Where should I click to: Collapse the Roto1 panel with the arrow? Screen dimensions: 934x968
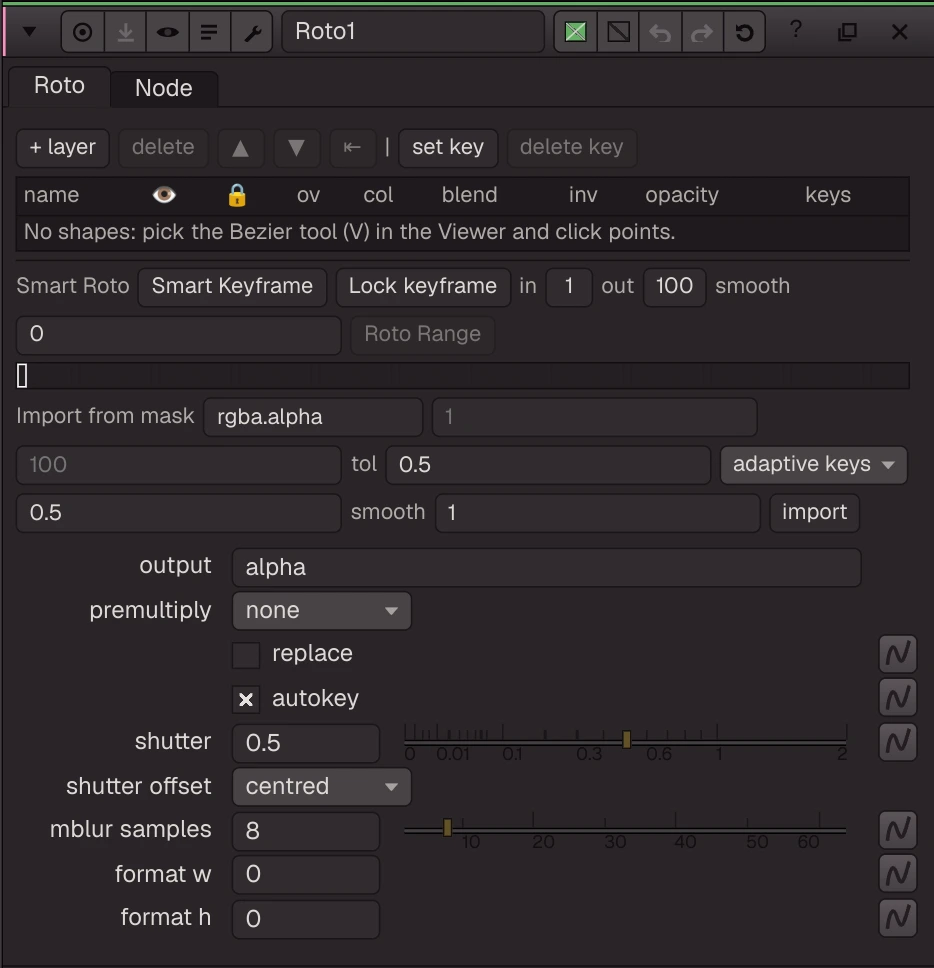tap(29, 31)
